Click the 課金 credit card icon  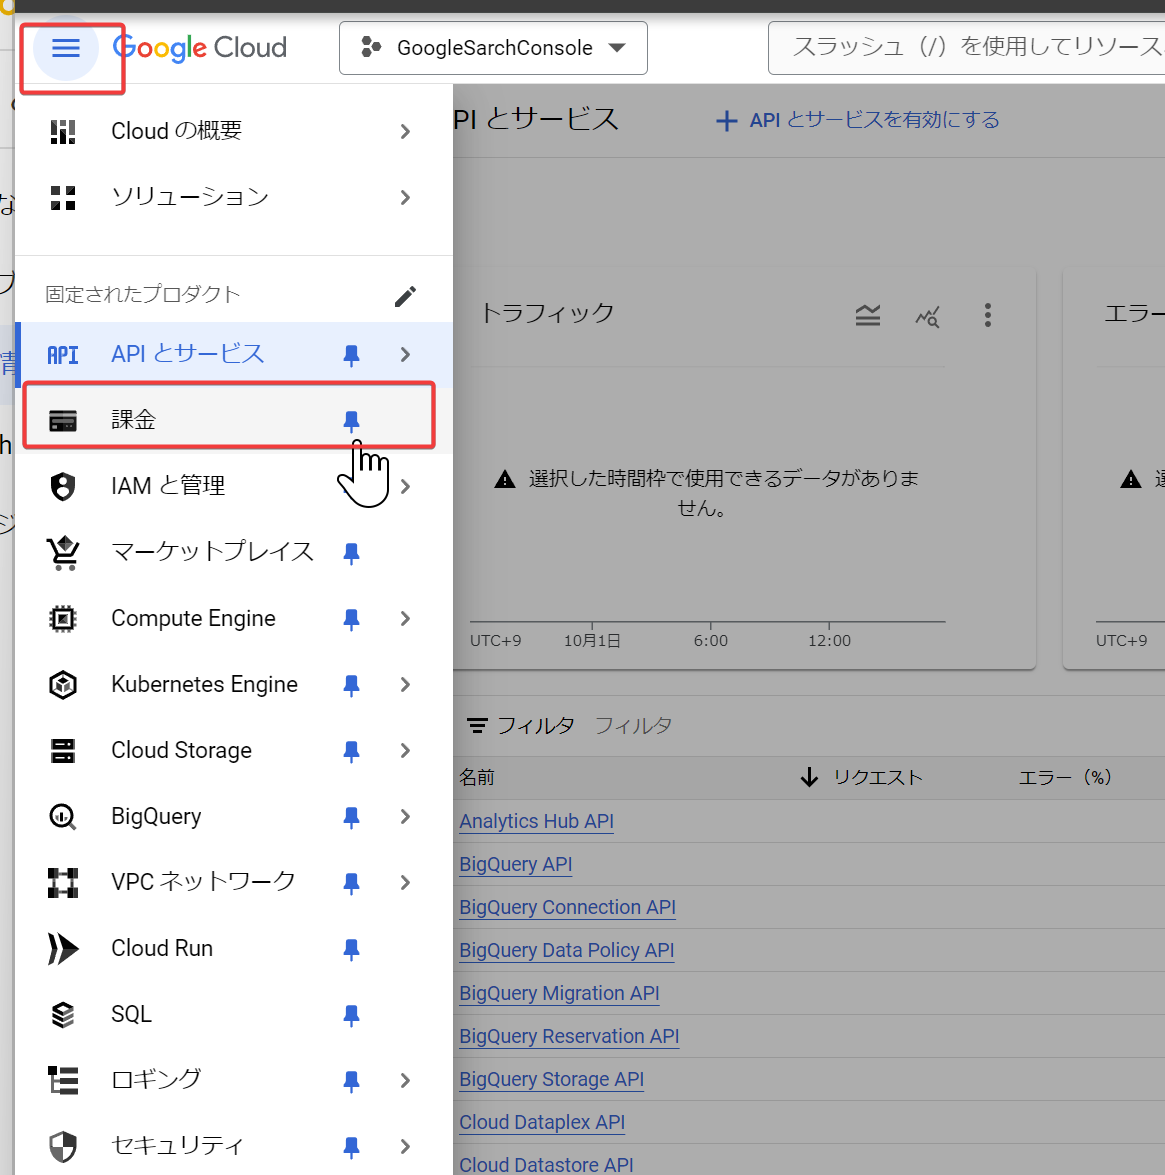pyautogui.click(x=63, y=421)
